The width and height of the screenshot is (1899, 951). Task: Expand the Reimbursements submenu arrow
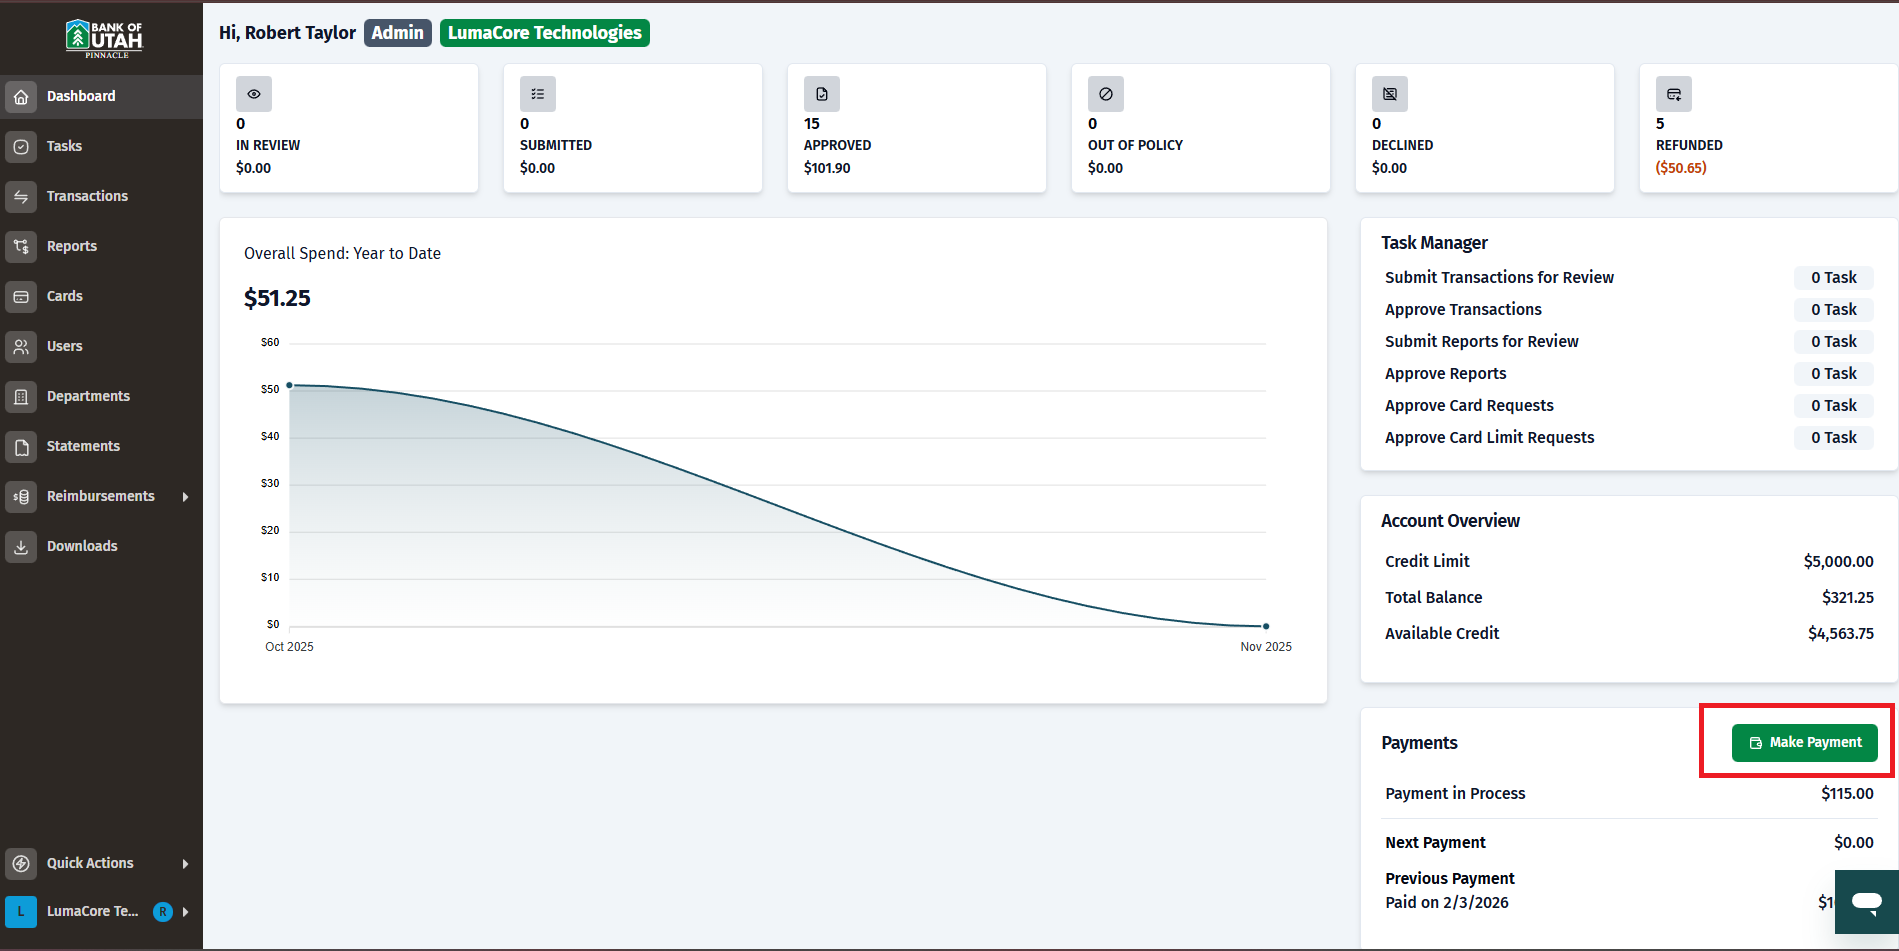[185, 497]
